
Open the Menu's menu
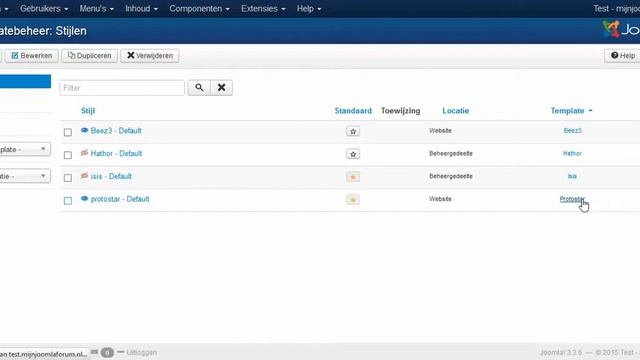97,9
